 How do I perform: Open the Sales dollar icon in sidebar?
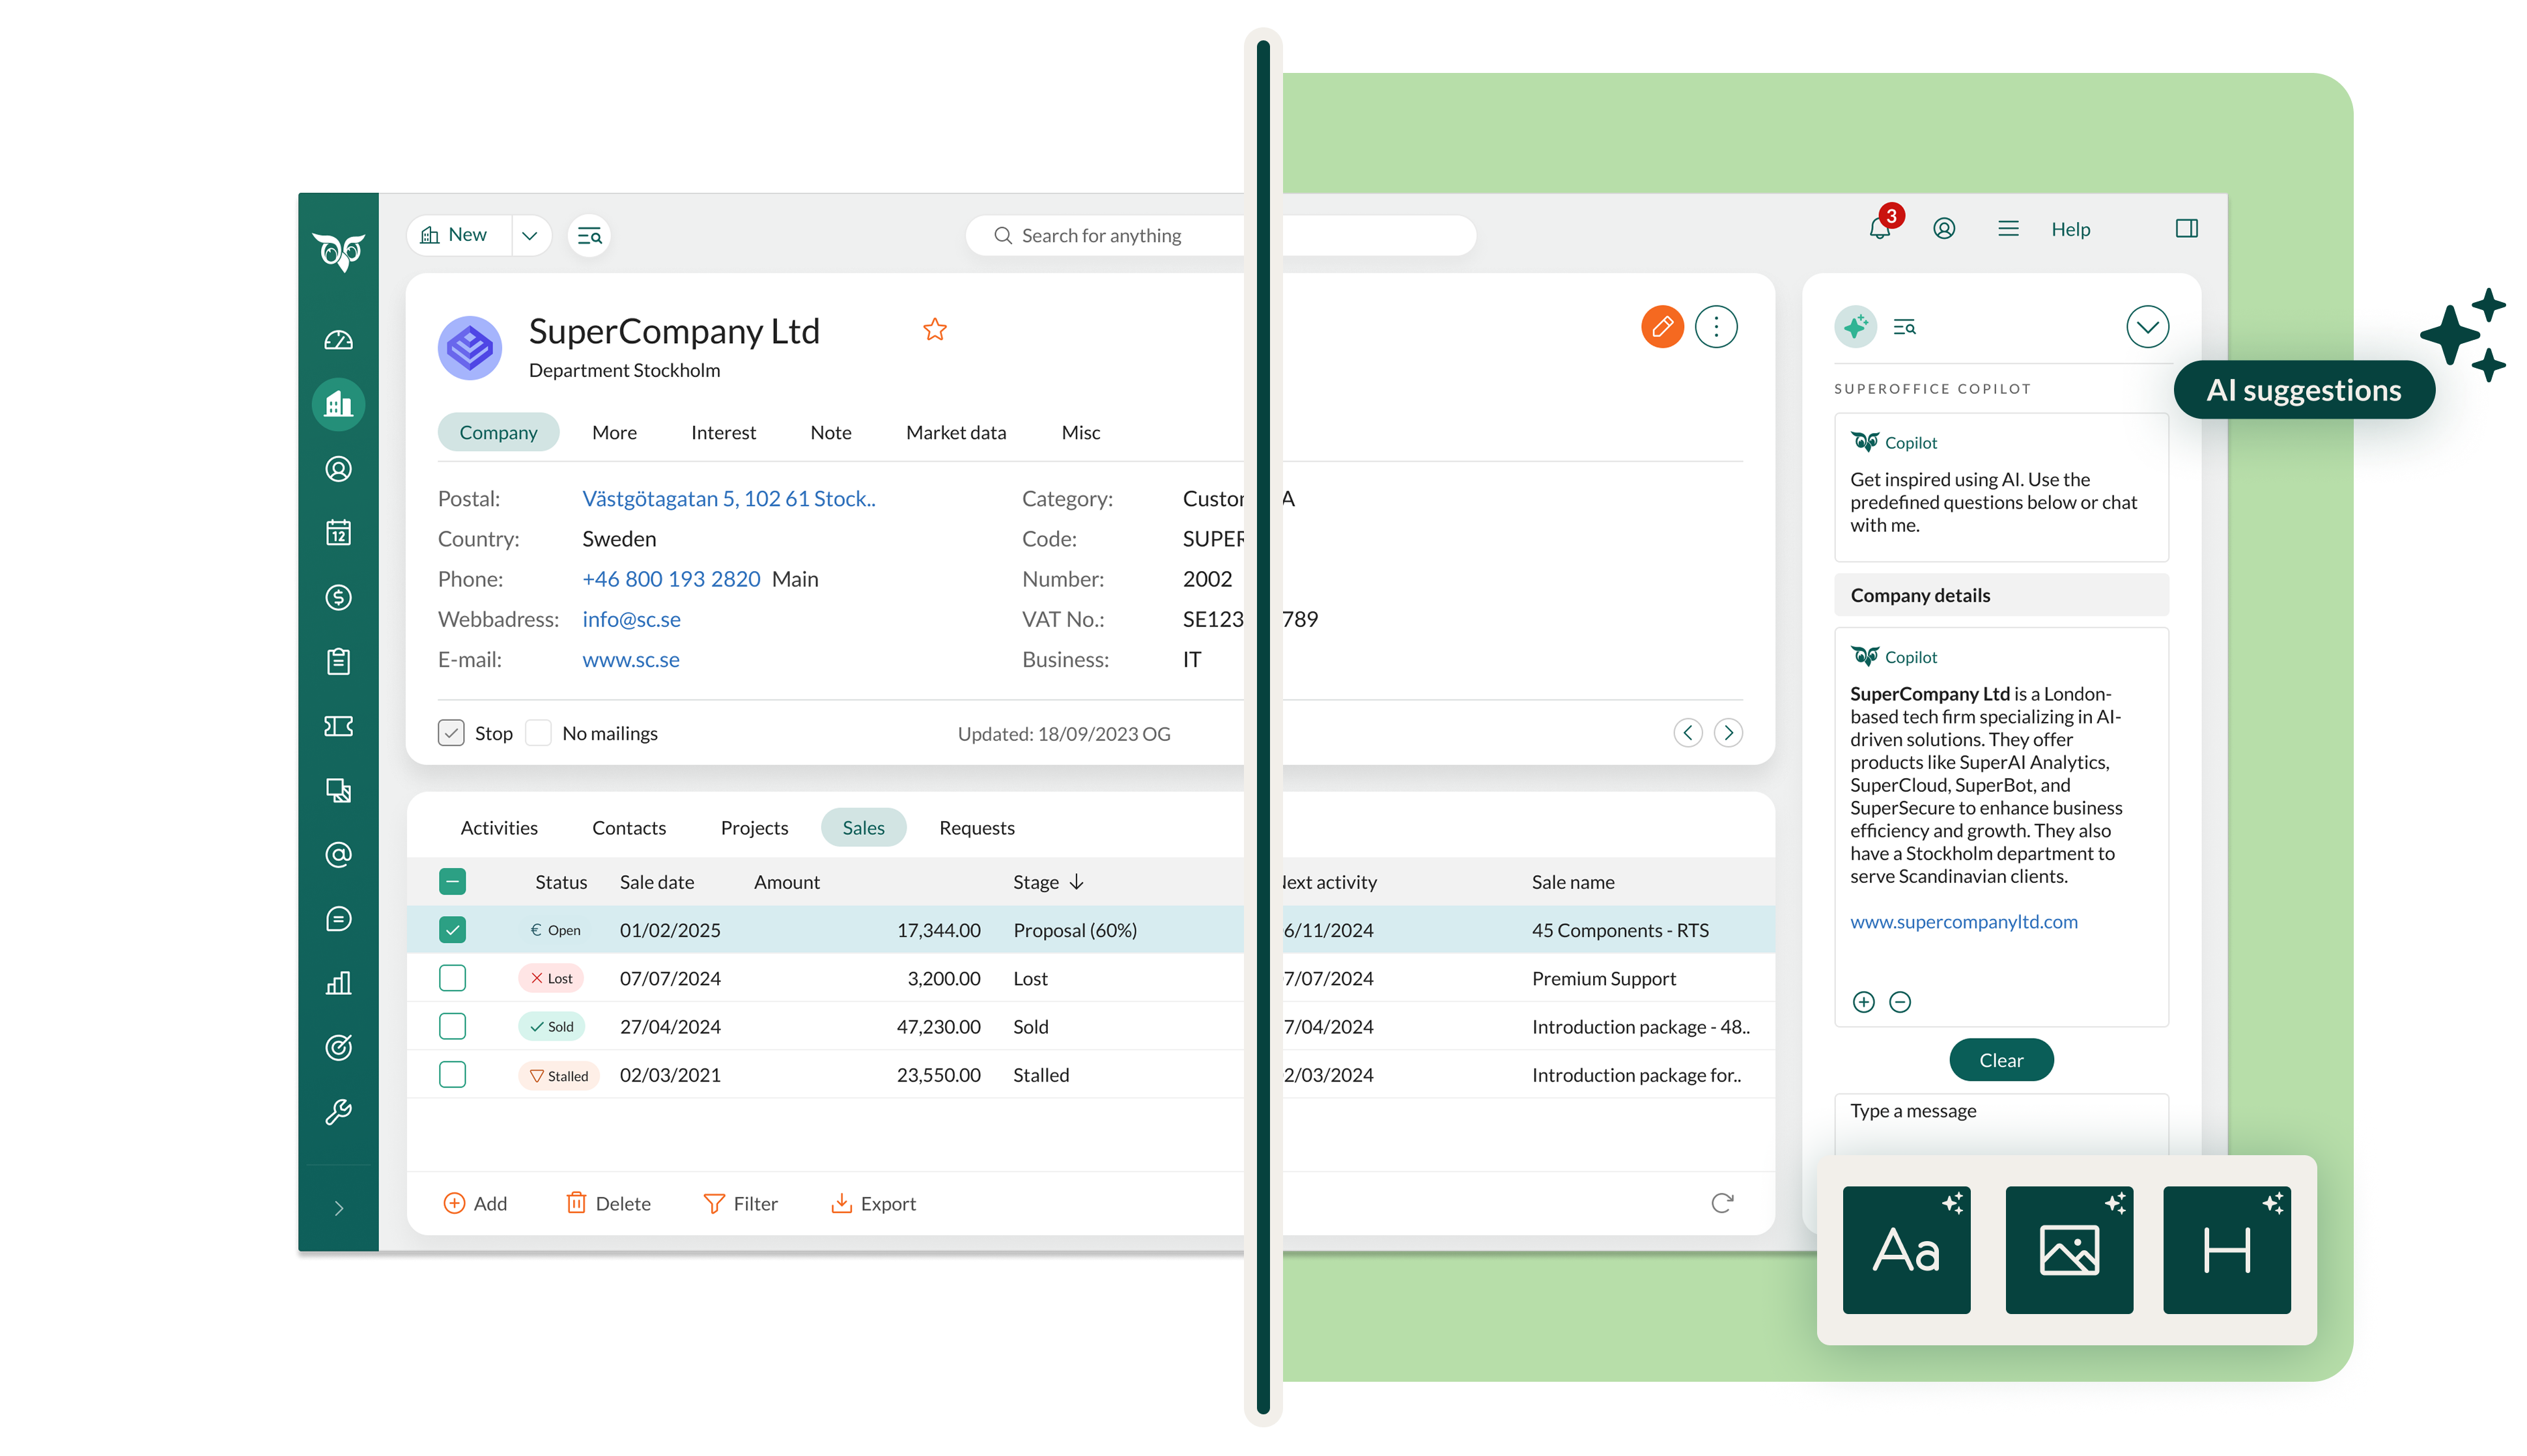coord(339,597)
